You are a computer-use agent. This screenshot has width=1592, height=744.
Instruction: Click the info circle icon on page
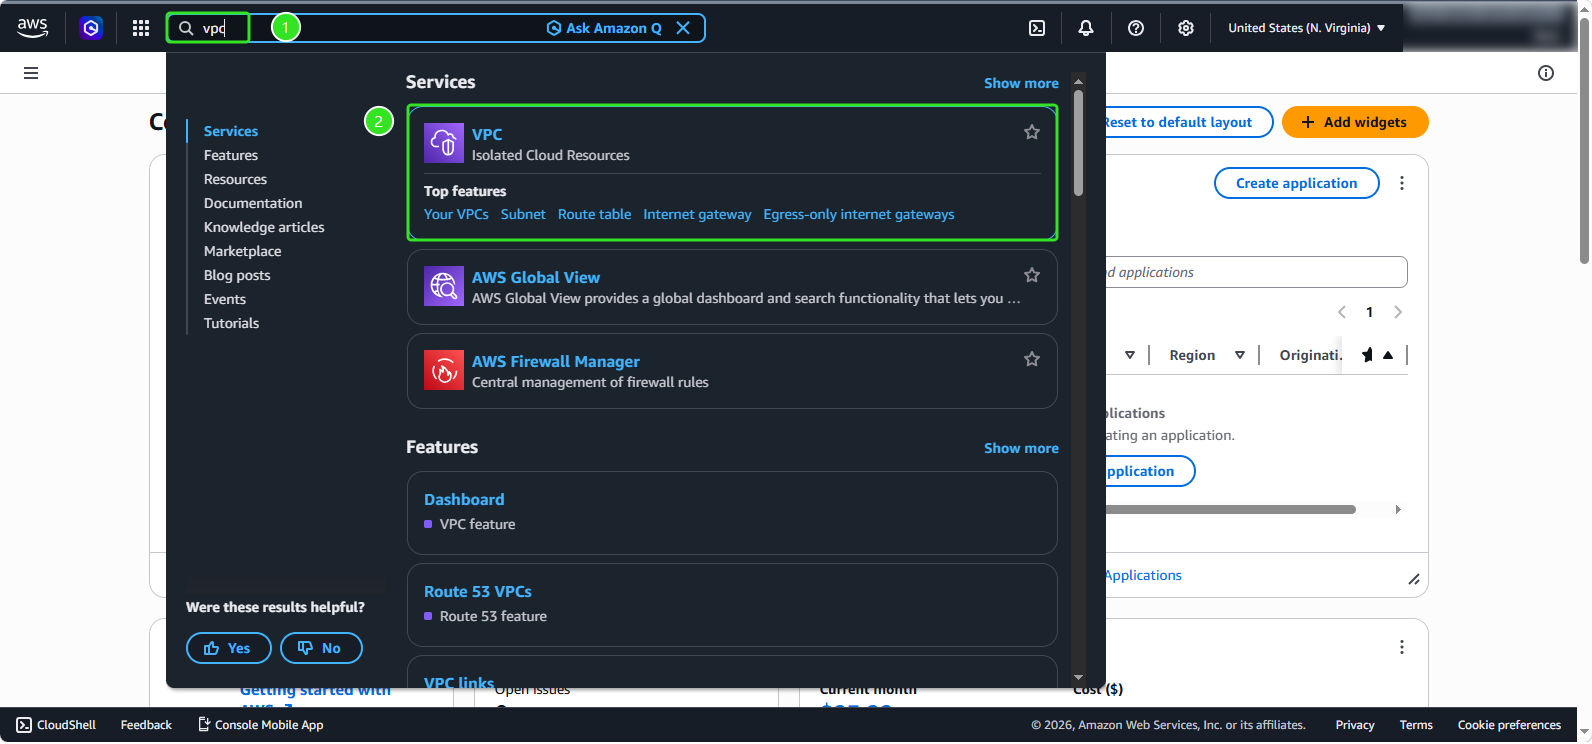[1546, 73]
